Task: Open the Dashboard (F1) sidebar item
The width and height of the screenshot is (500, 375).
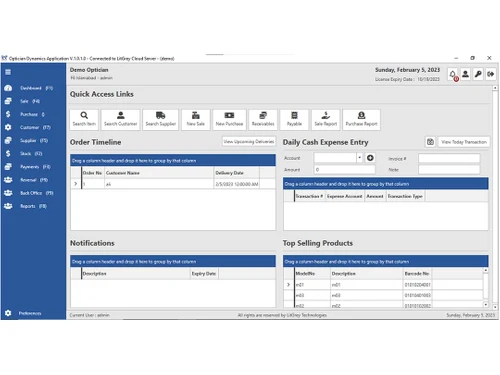Action: click(x=33, y=88)
